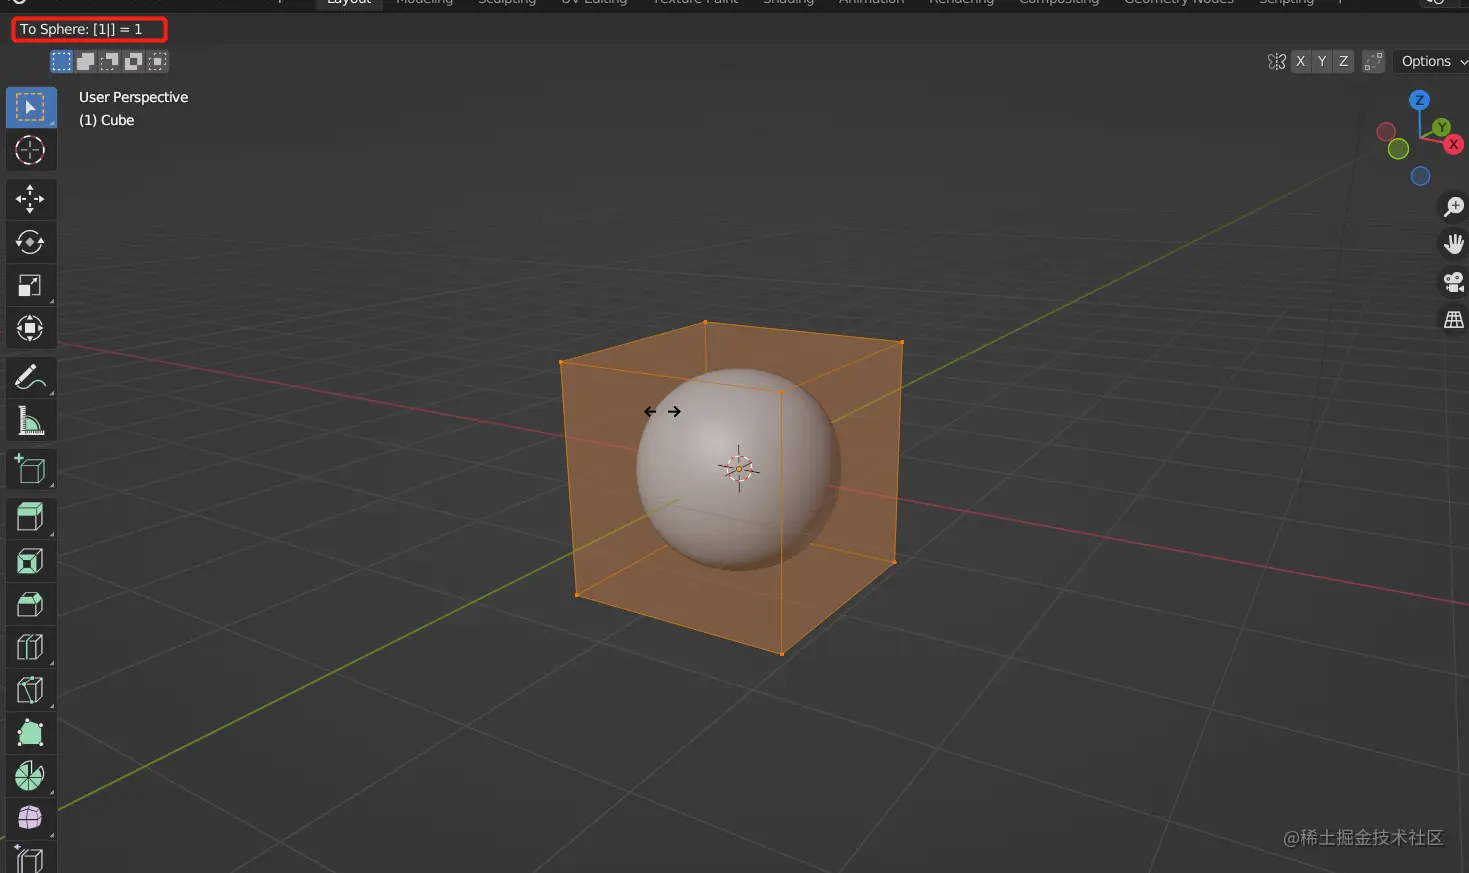
Task: Click the green Y axis on gizmo
Action: click(1441, 127)
